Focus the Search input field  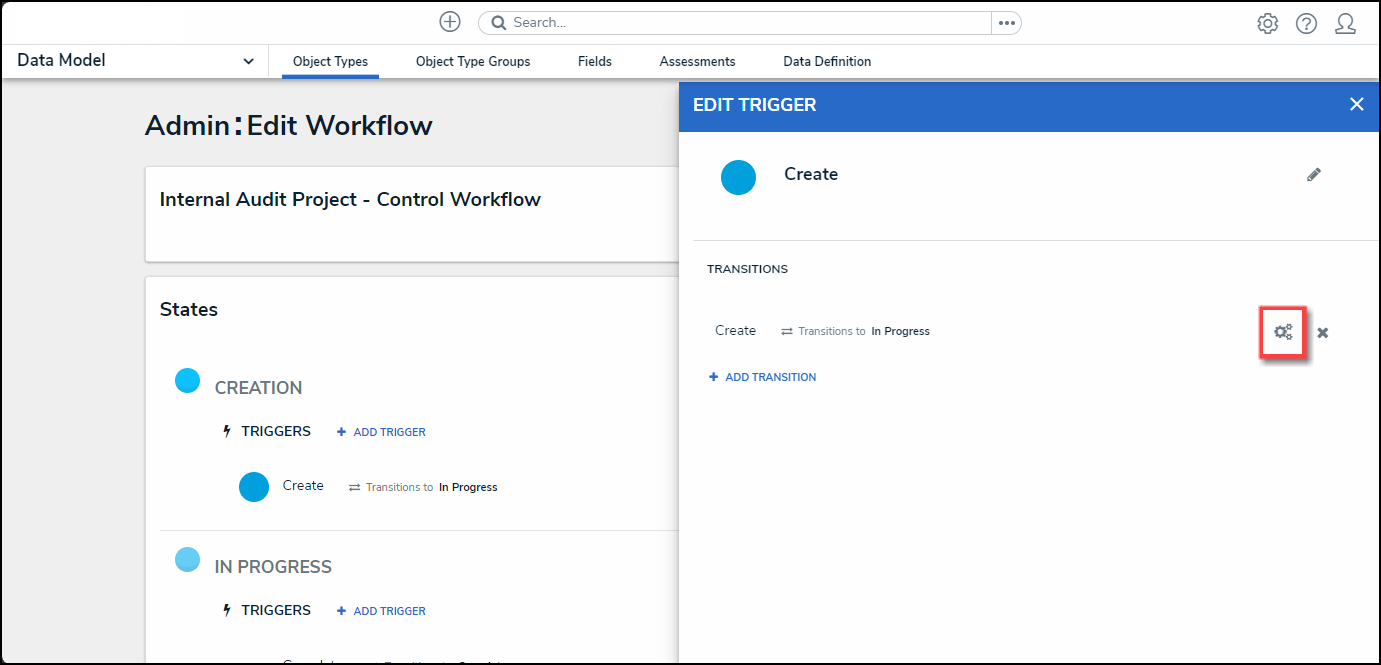click(740, 23)
